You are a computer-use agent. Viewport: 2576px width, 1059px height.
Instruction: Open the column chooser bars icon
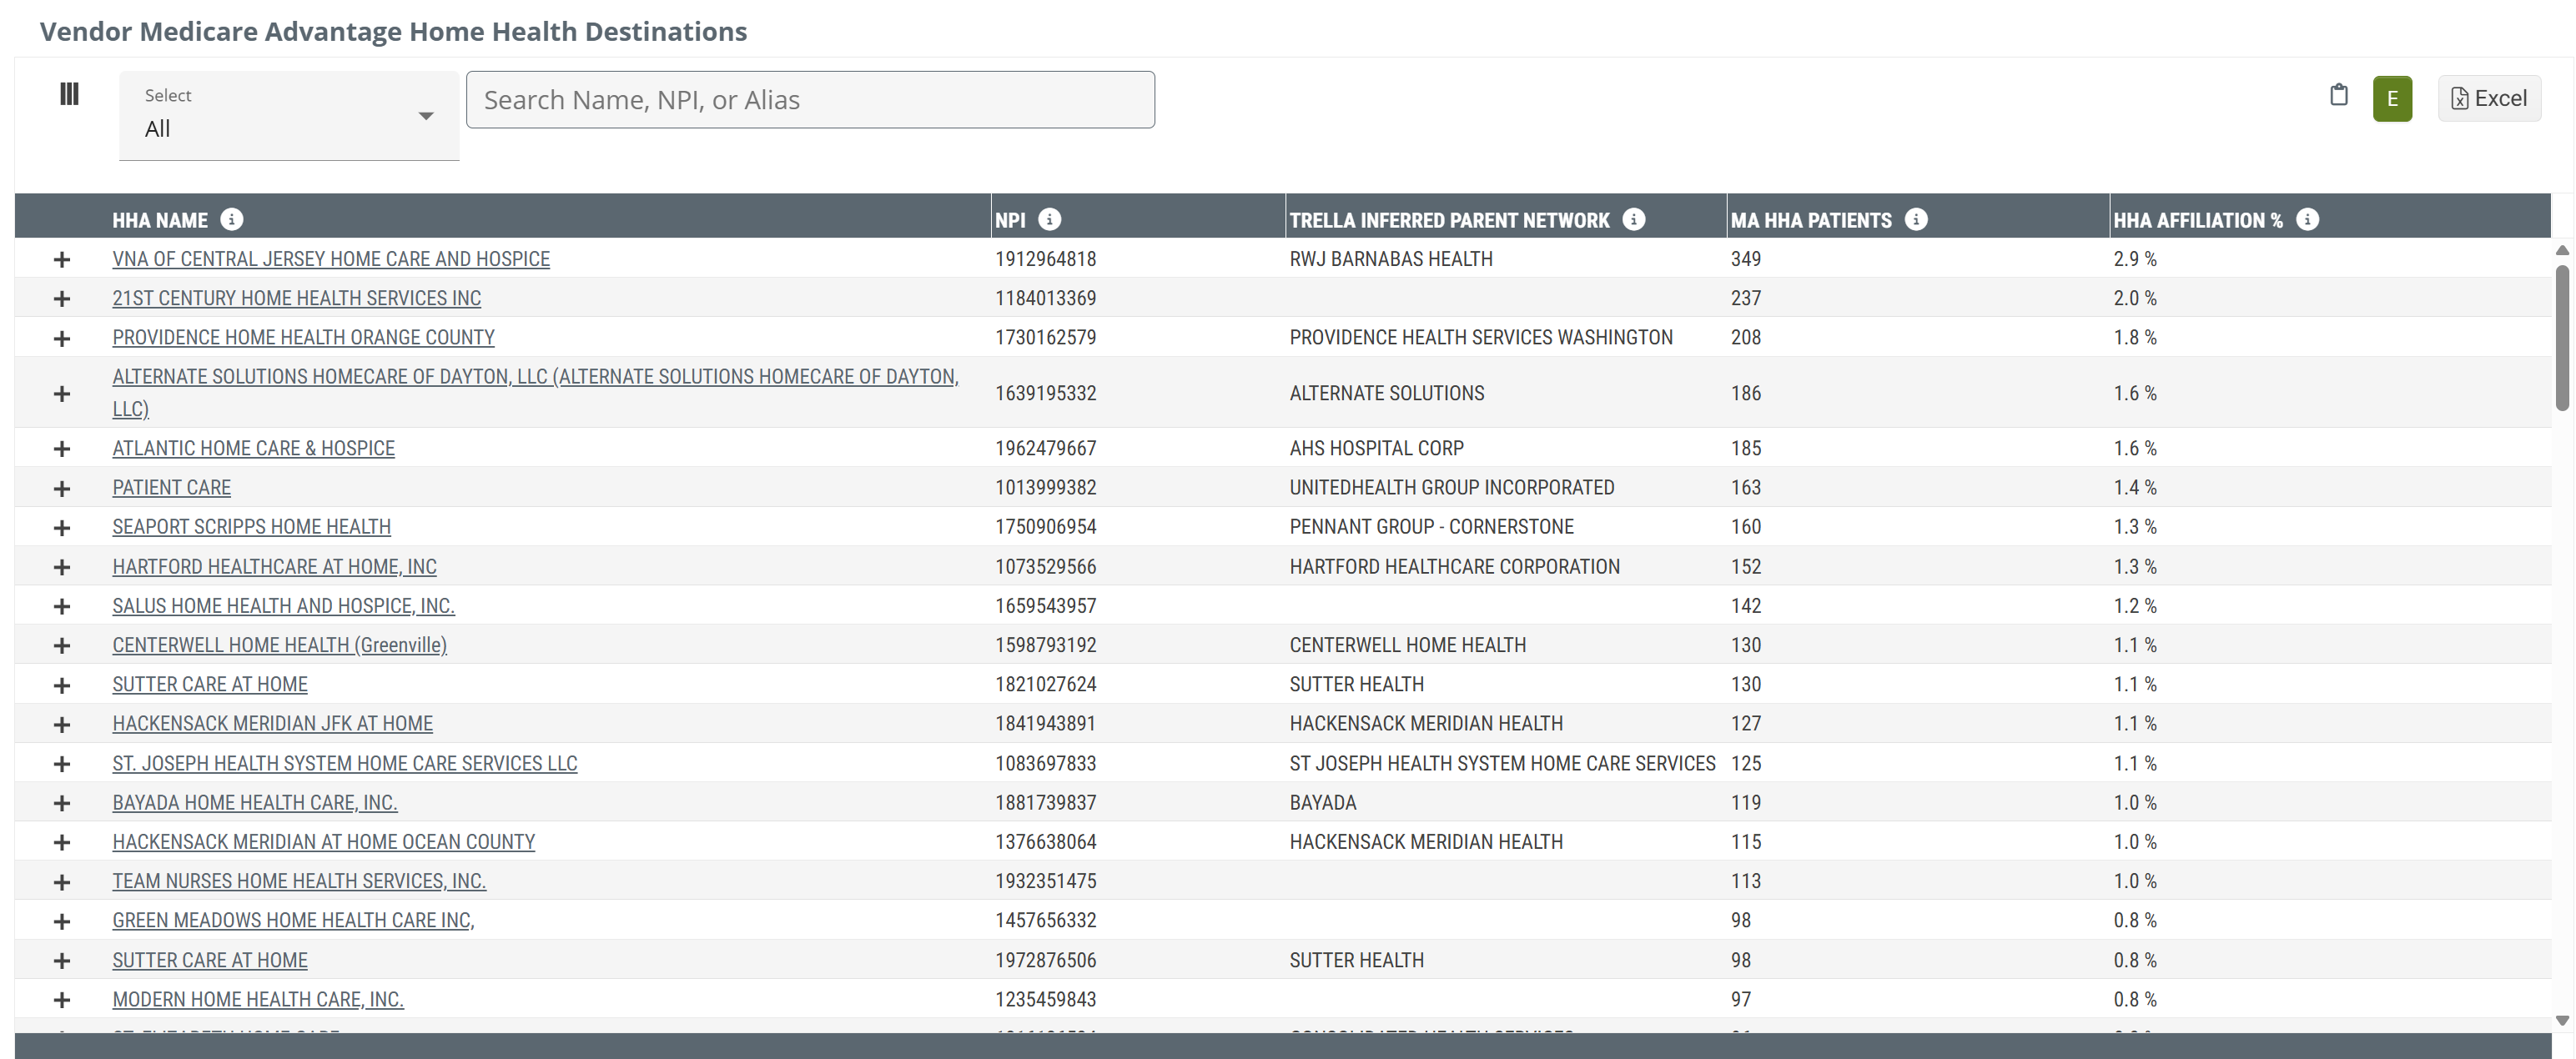click(69, 94)
